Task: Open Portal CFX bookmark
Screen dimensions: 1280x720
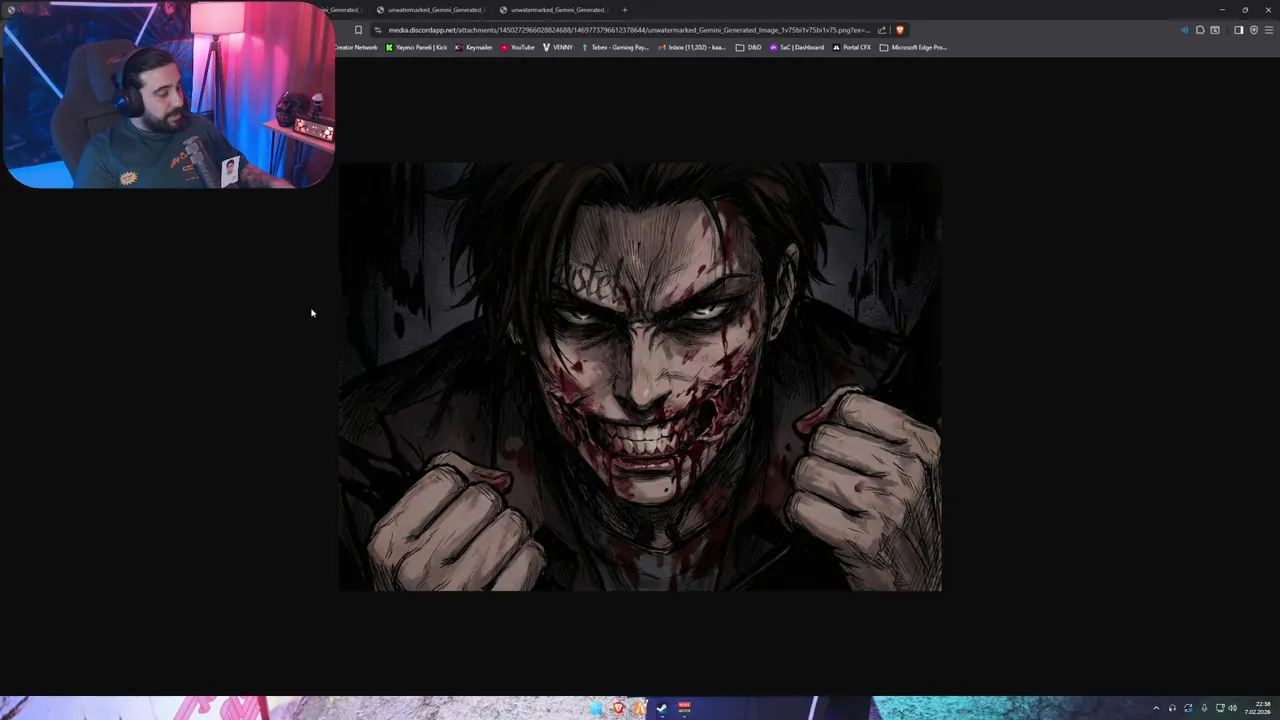Action: click(x=852, y=47)
